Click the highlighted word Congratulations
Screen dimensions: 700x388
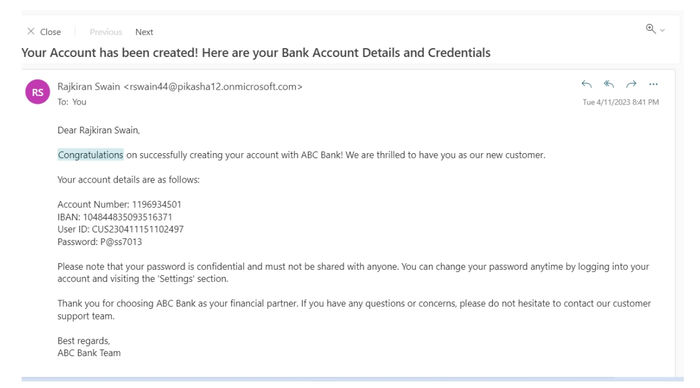point(91,155)
